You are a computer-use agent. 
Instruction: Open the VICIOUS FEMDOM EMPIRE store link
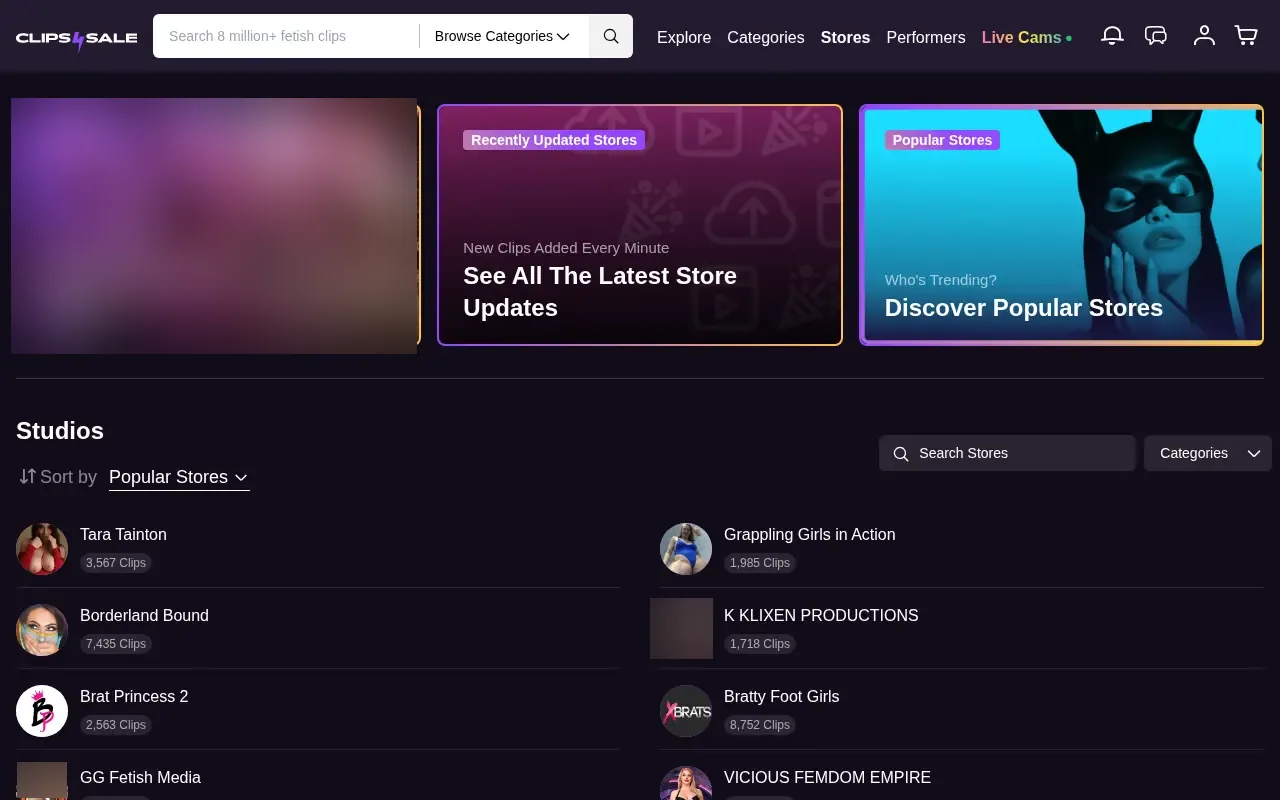click(827, 778)
